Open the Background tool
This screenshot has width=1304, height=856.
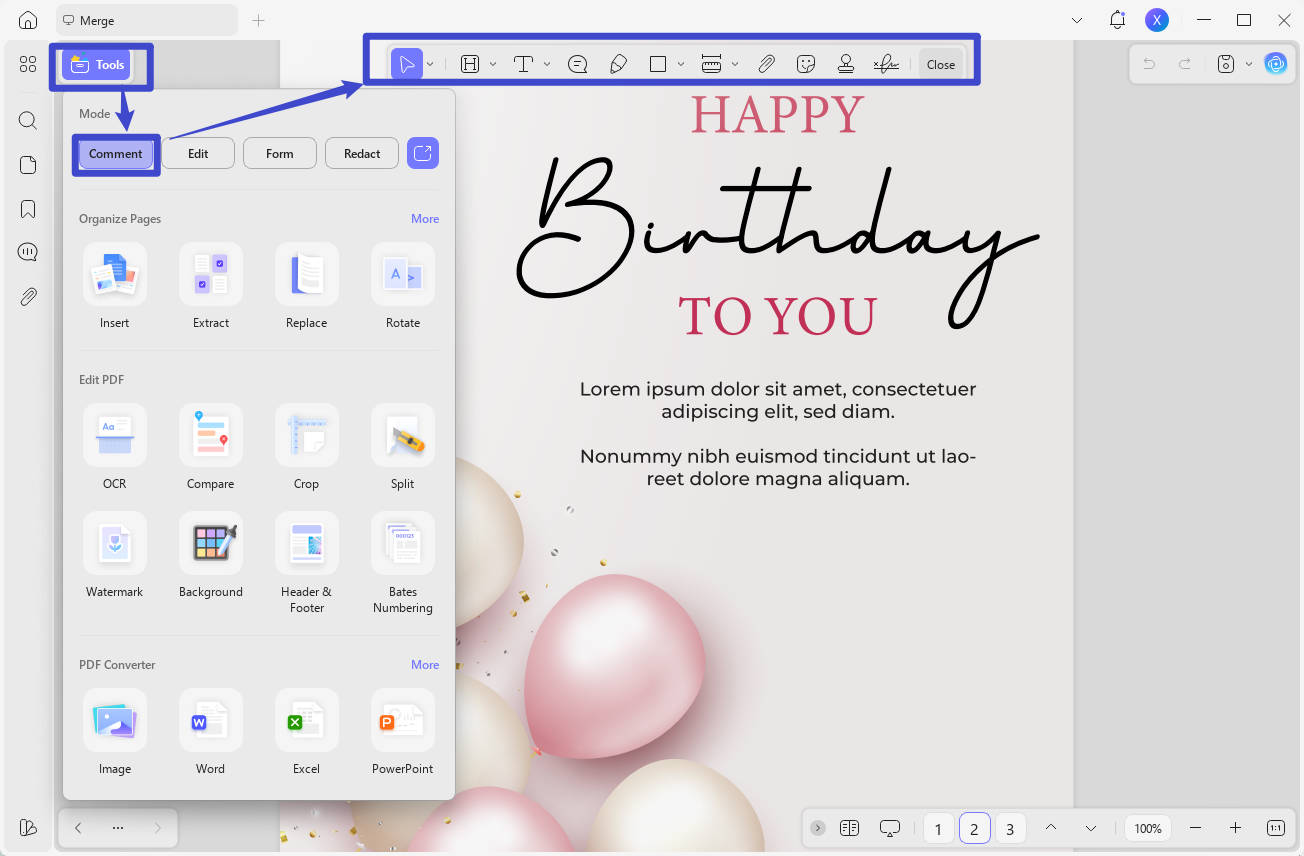[x=211, y=555]
